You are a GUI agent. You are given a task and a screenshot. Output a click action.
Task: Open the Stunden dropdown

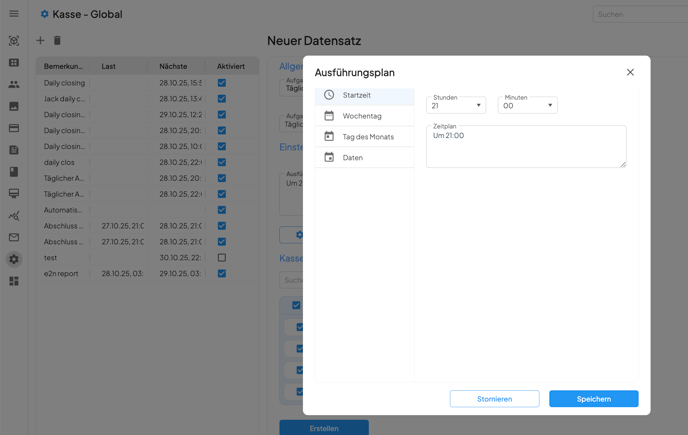click(x=456, y=105)
